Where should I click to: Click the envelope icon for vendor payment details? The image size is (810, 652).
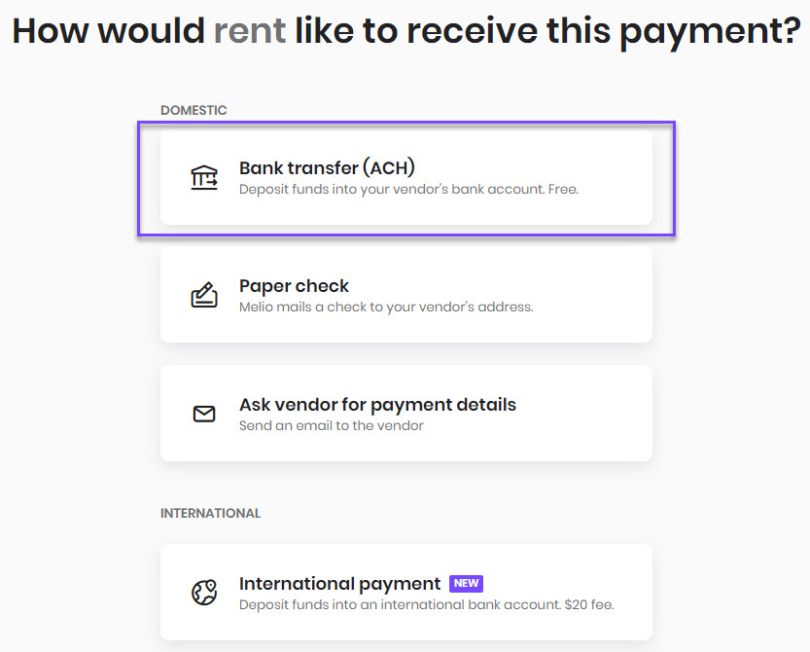(204, 413)
